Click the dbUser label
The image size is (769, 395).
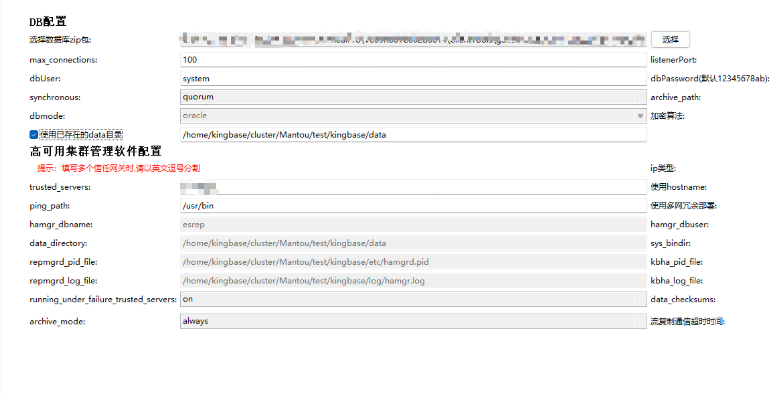click(45, 79)
